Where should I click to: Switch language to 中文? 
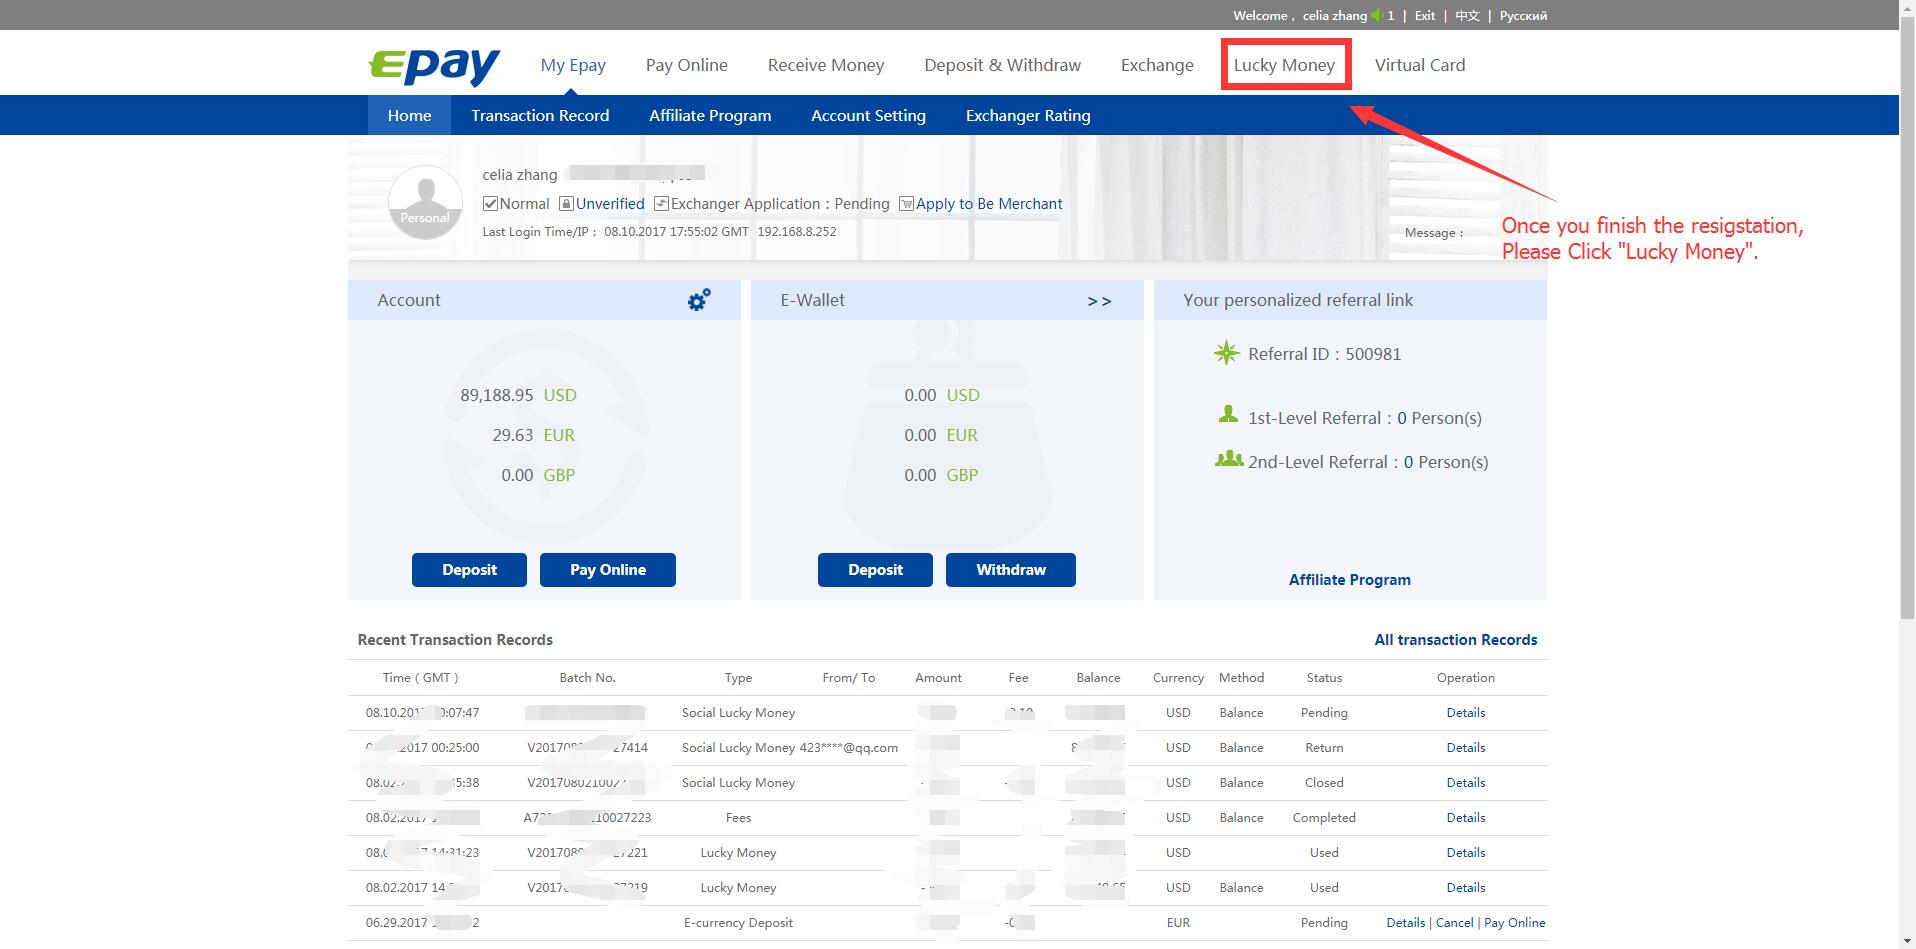point(1467,15)
